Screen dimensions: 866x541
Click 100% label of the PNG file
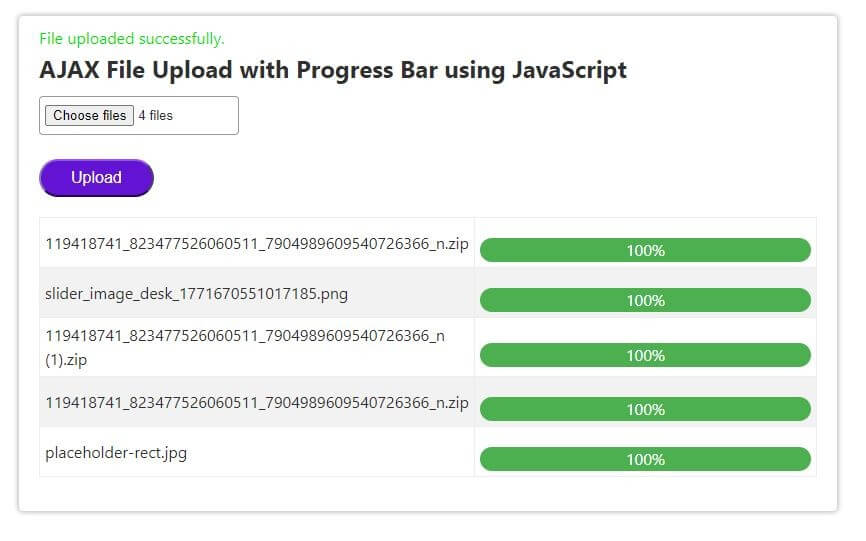[x=646, y=301]
